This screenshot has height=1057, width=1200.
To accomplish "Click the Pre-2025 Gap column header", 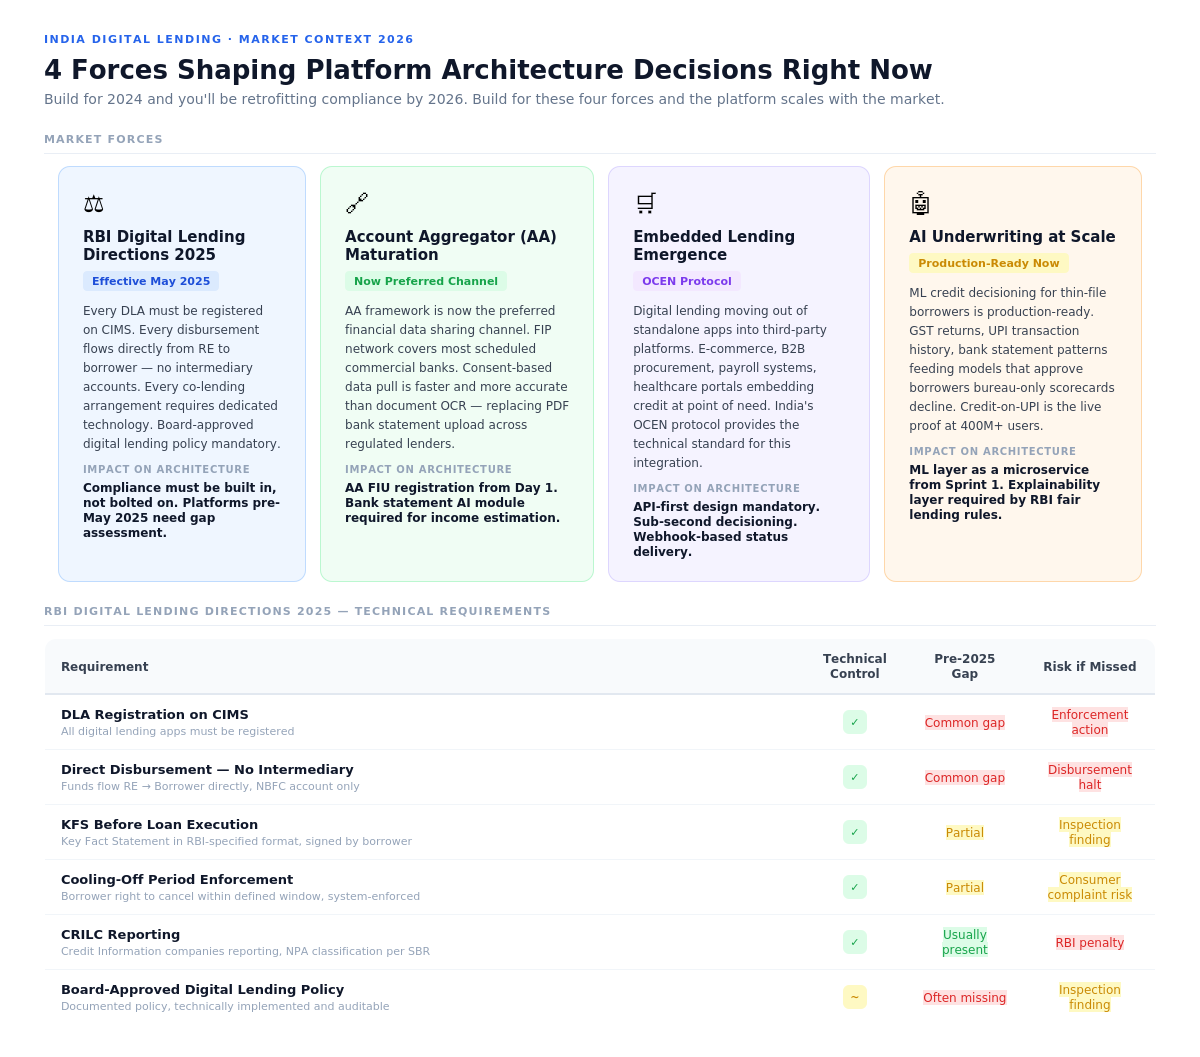I will click(x=965, y=666).
